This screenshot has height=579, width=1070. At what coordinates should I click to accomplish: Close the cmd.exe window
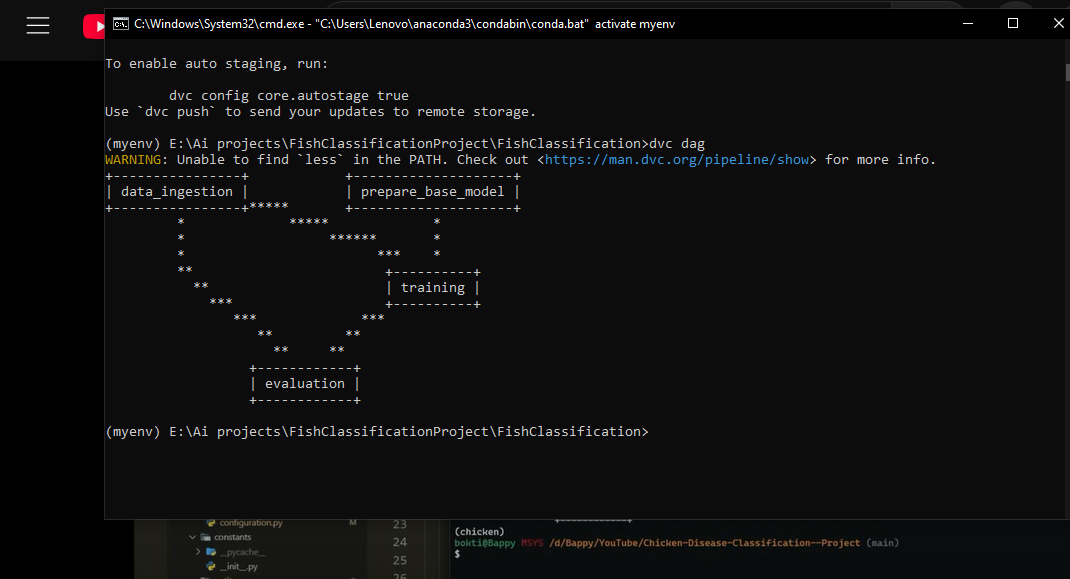click(1058, 23)
